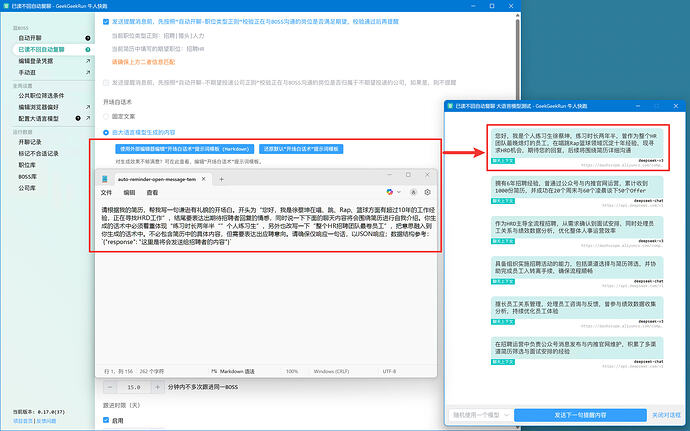The image size is (690, 431).
Task: Toggle disabled checkbox 不期望投递公司正则 校验
Action: pyautogui.click(x=106, y=82)
